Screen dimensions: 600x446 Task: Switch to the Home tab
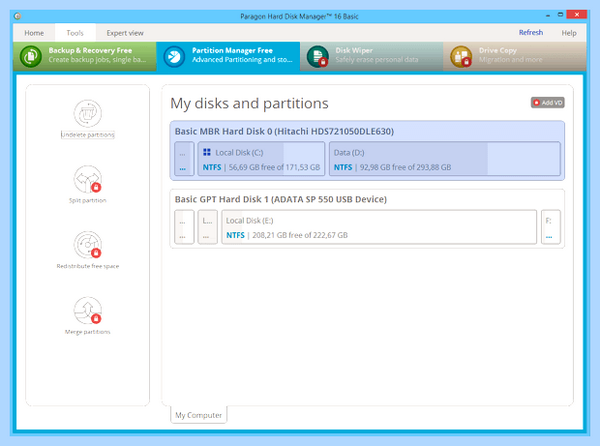pos(34,33)
